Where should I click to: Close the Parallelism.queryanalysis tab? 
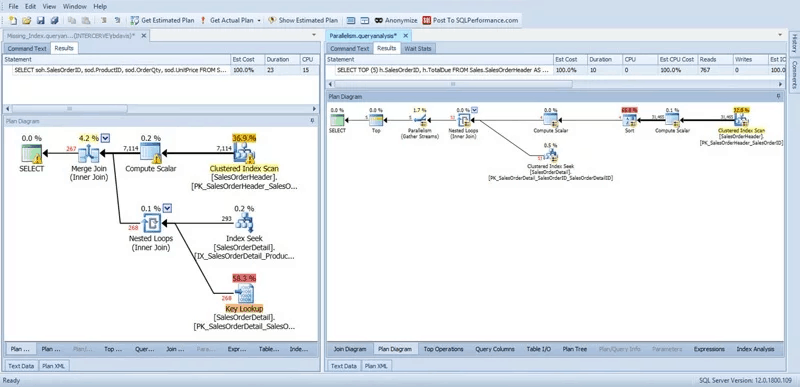(406, 36)
